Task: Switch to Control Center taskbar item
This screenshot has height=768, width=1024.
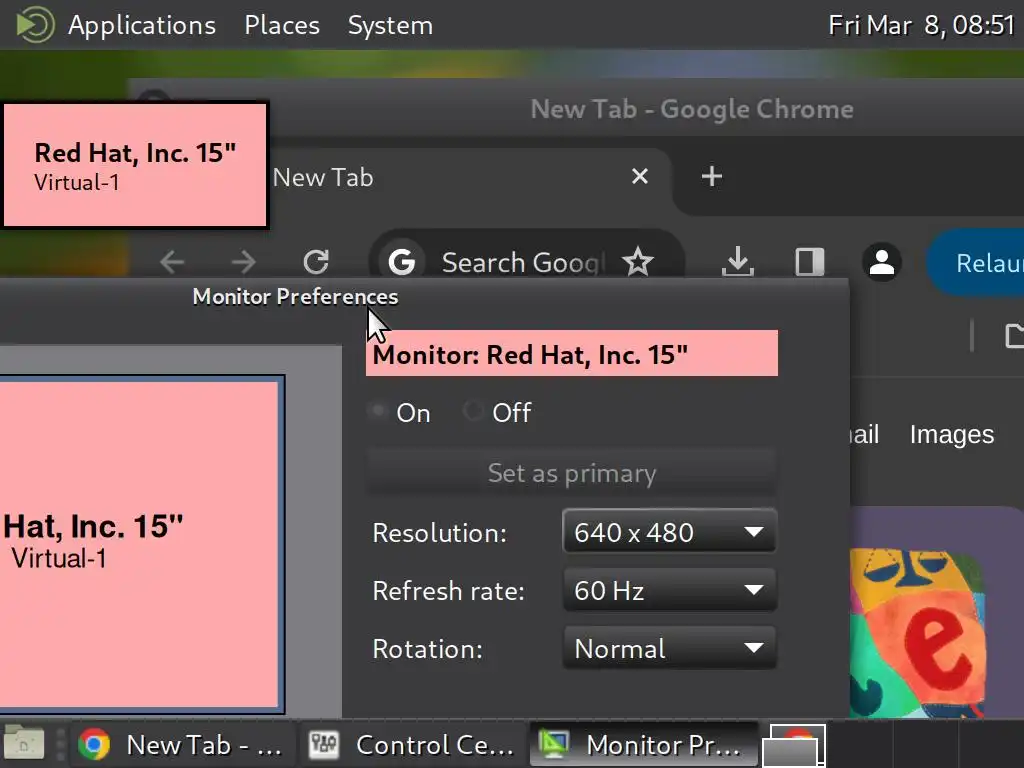Action: 413,744
